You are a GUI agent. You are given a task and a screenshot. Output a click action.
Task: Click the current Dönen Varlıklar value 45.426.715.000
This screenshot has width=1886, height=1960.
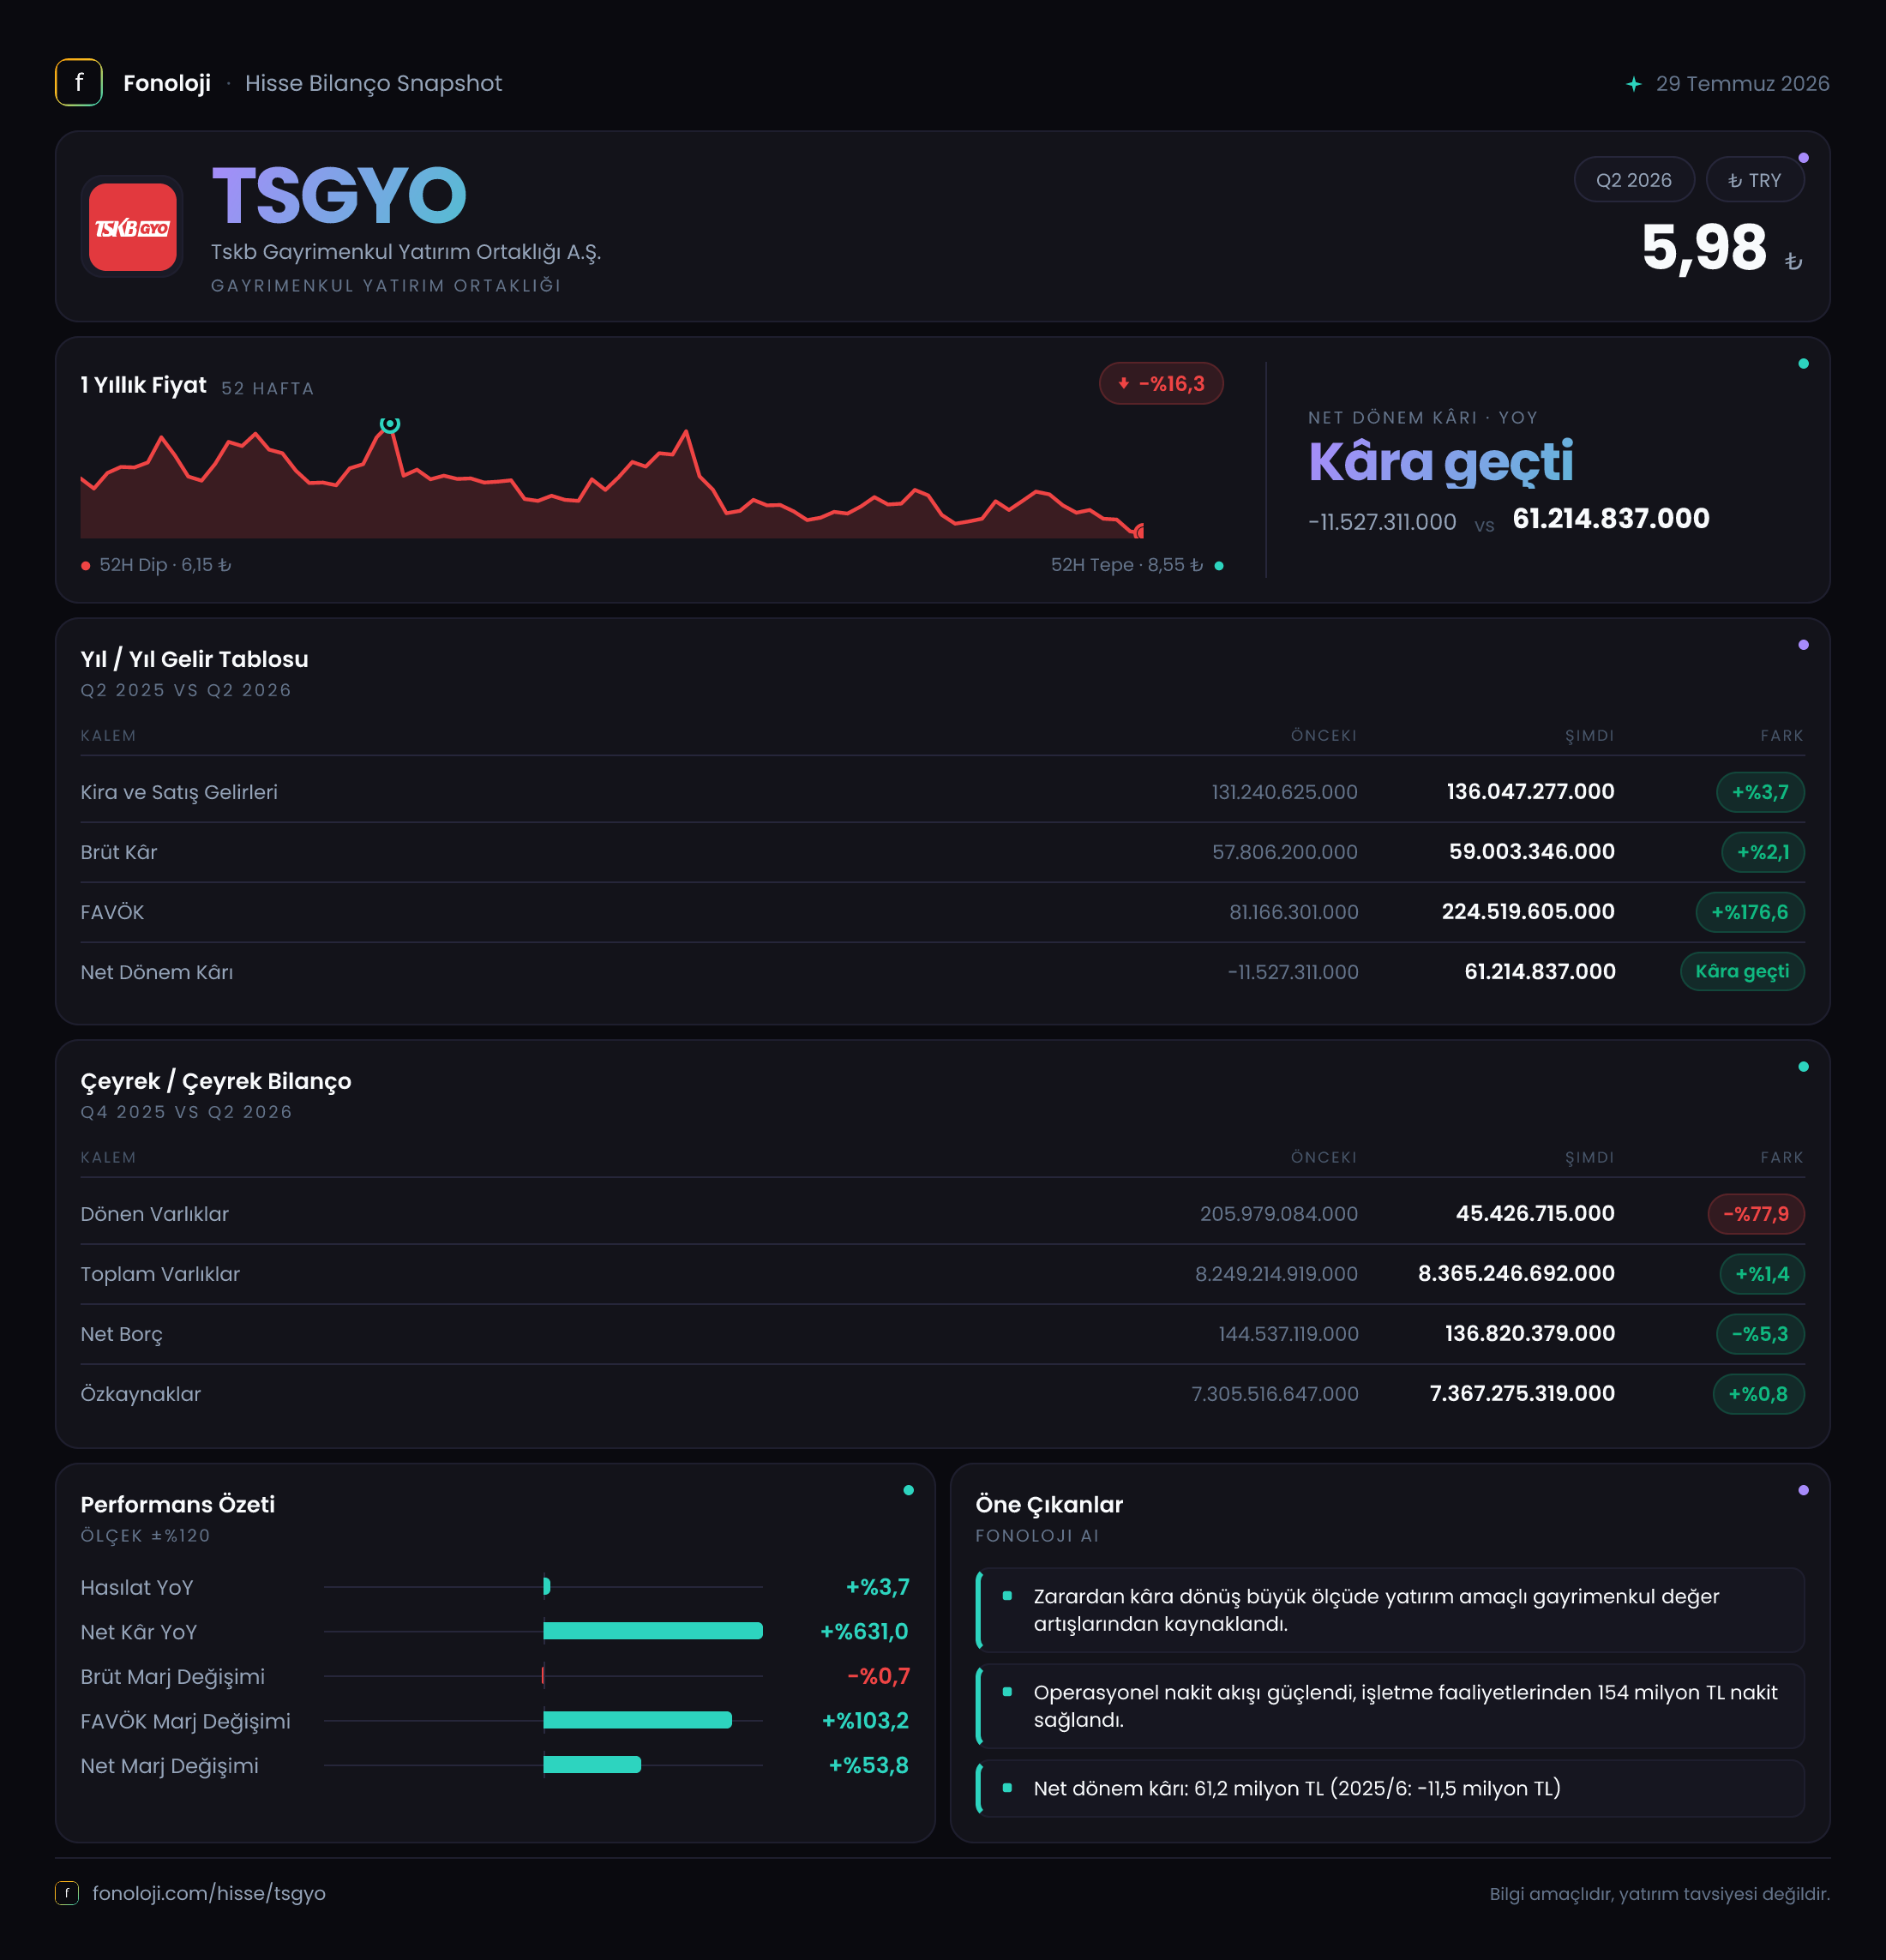(1535, 1214)
